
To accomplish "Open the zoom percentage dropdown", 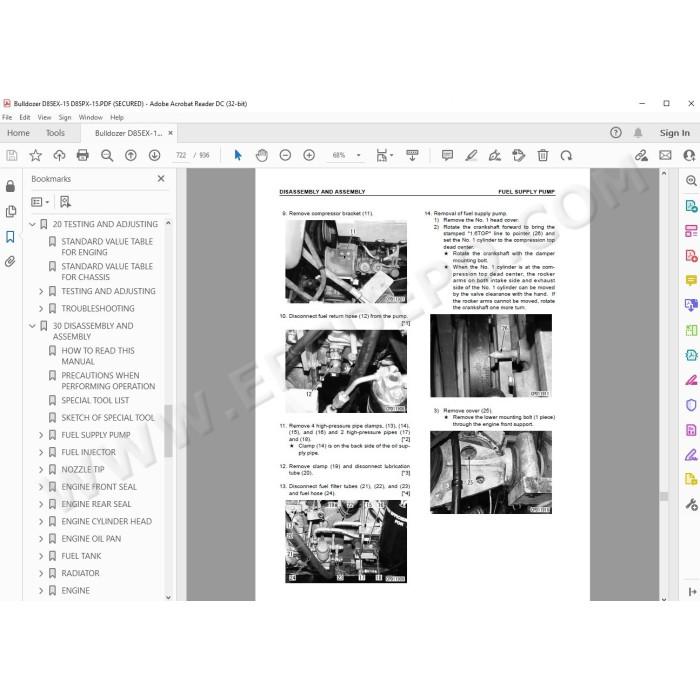I will click(x=358, y=155).
